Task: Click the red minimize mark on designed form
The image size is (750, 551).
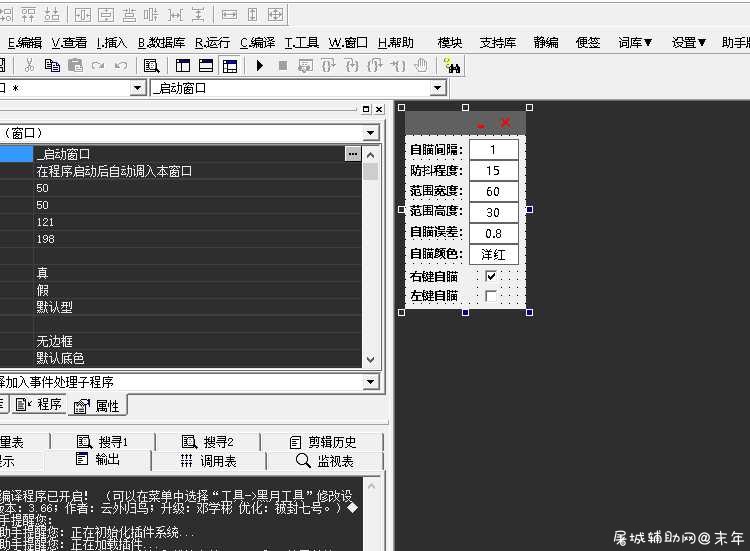Action: (x=481, y=126)
